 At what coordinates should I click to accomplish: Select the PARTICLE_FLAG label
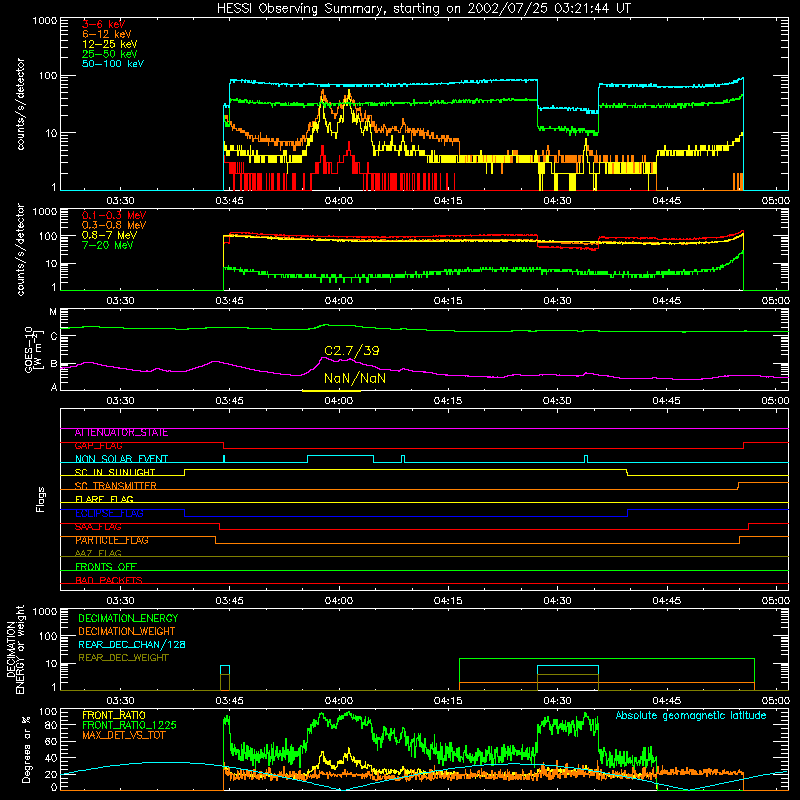click(x=112, y=540)
